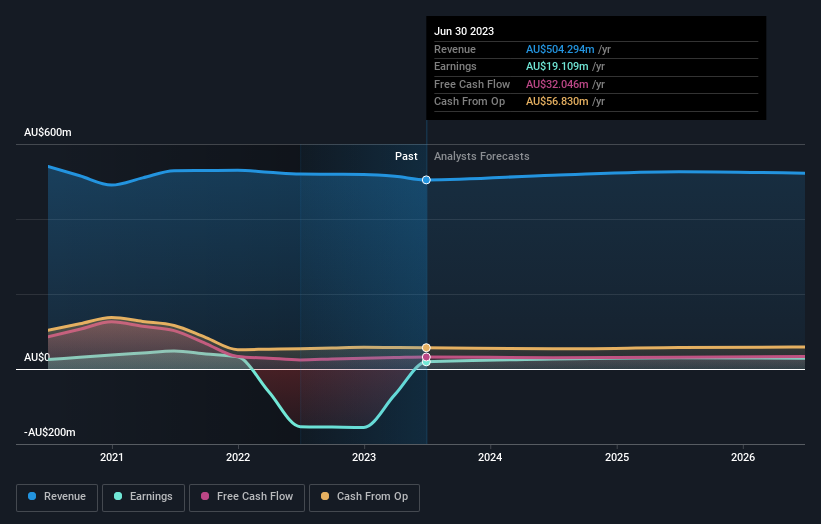Click the AU$600m y-axis label

click(48, 132)
